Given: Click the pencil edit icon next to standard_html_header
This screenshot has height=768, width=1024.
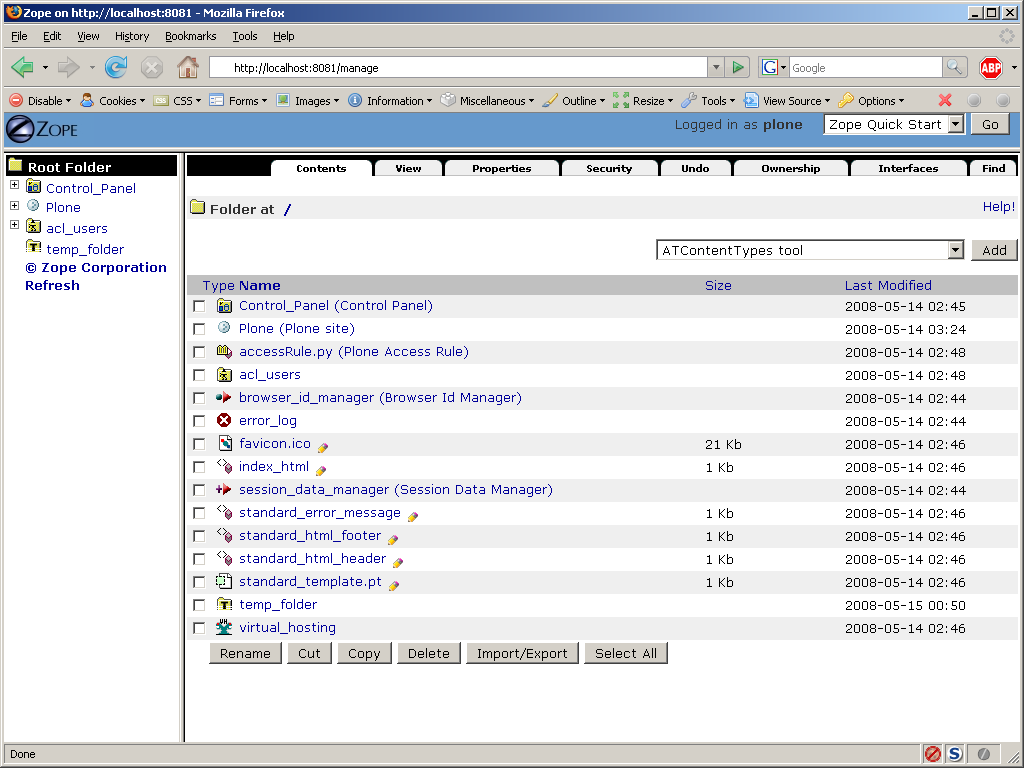Looking at the screenshot, I should coord(398,562).
